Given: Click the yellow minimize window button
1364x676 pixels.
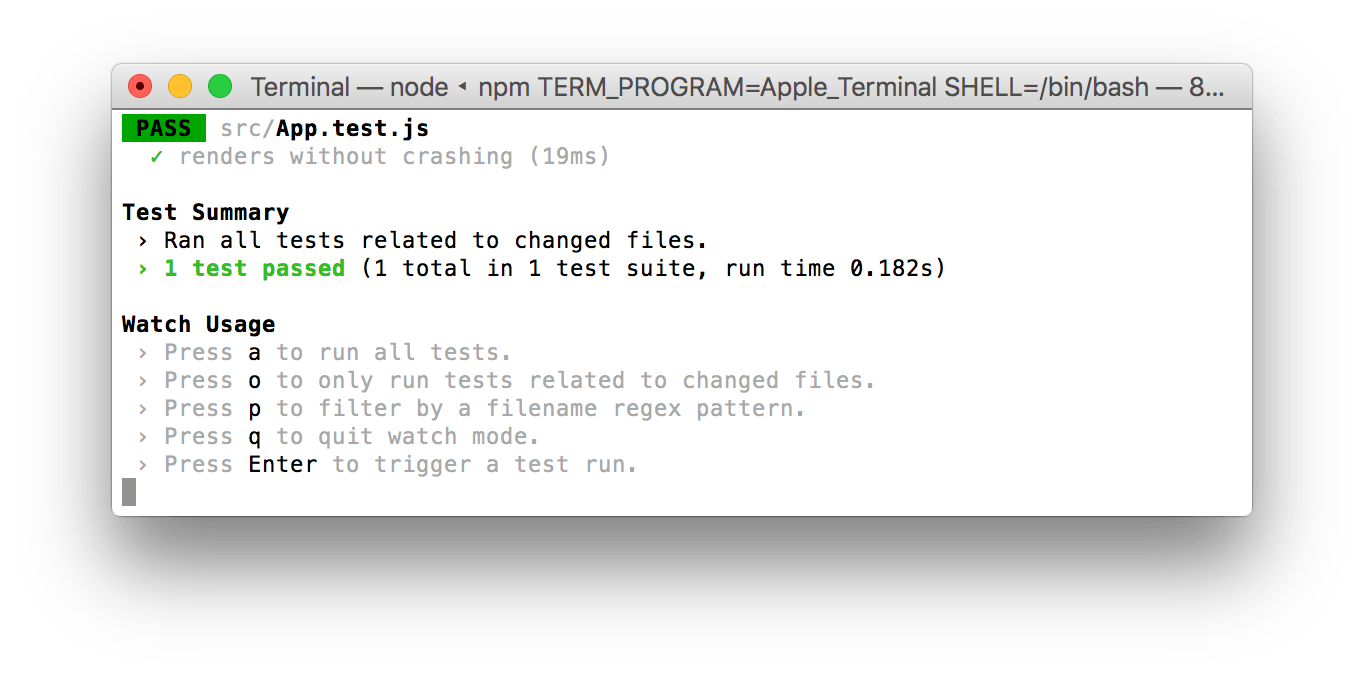Looking at the screenshot, I should tap(179, 87).
